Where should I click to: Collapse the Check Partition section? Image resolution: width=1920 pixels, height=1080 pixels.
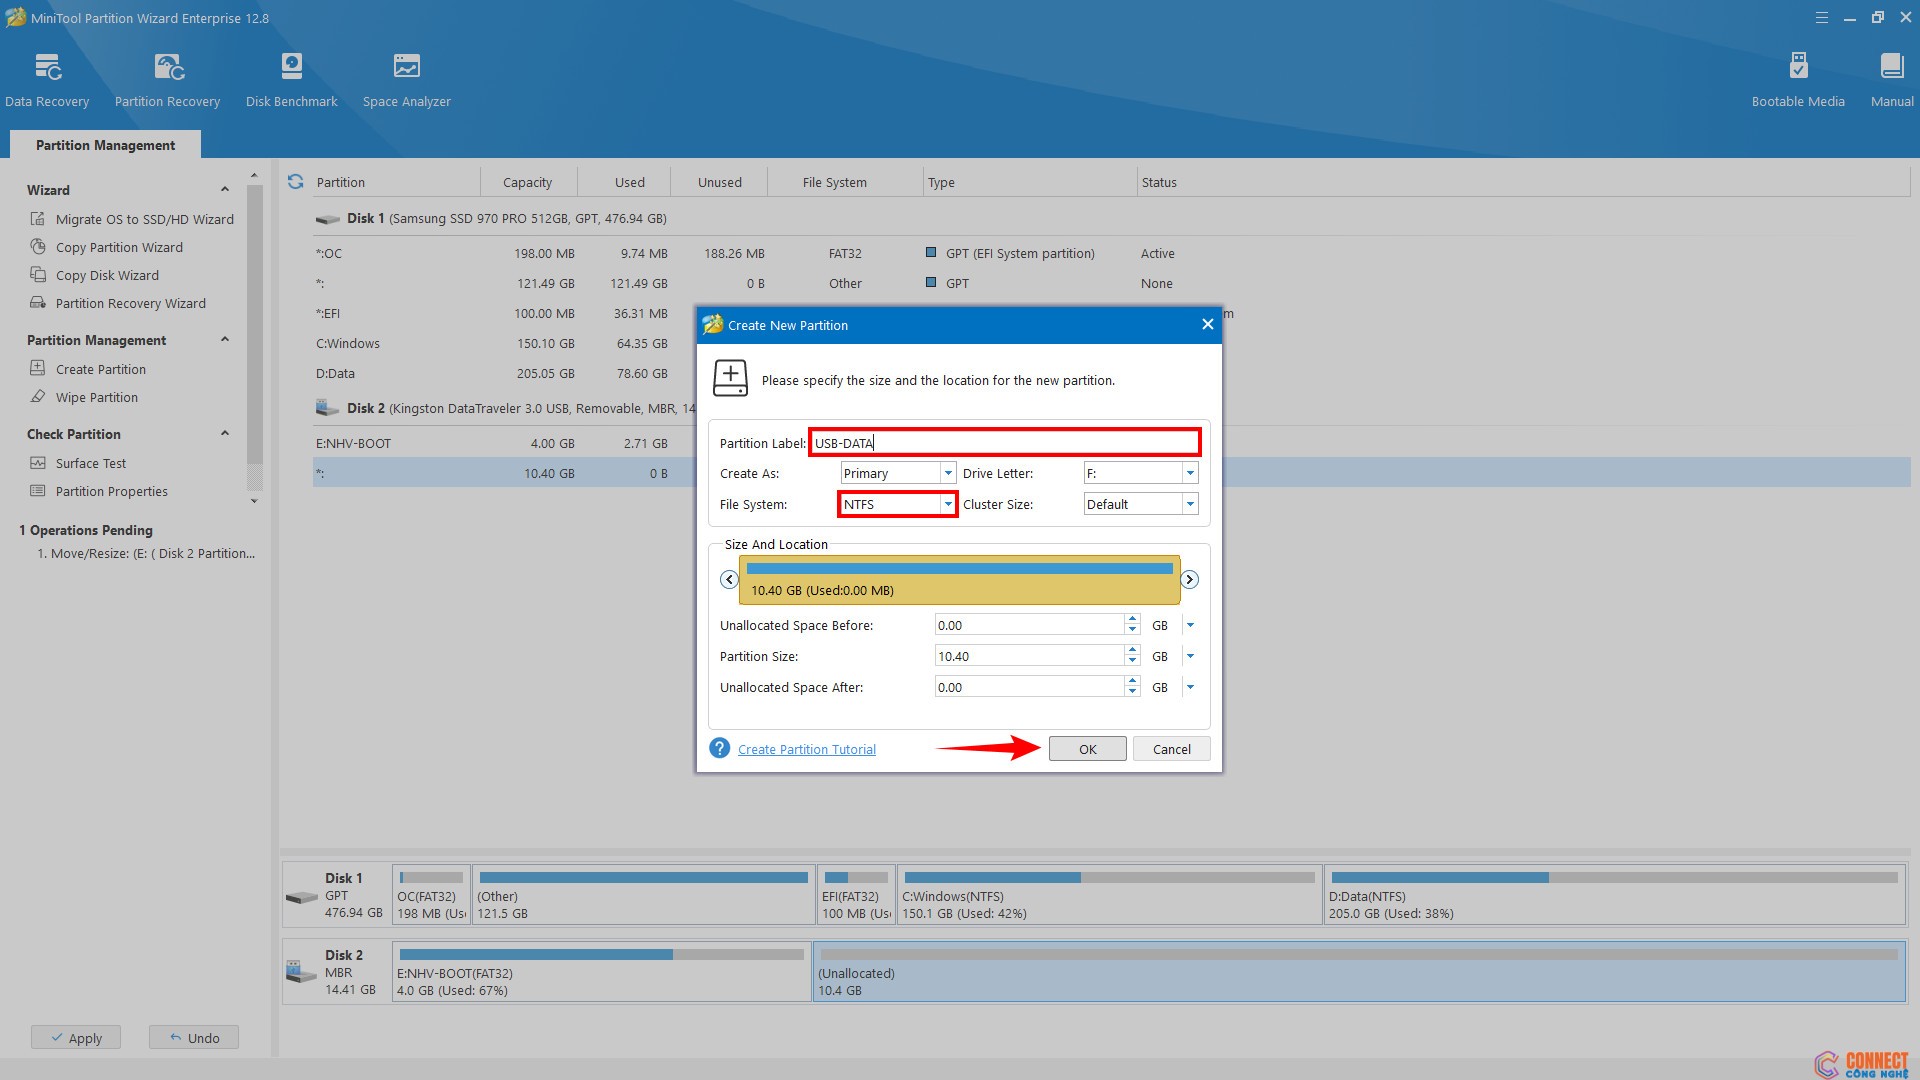225,434
